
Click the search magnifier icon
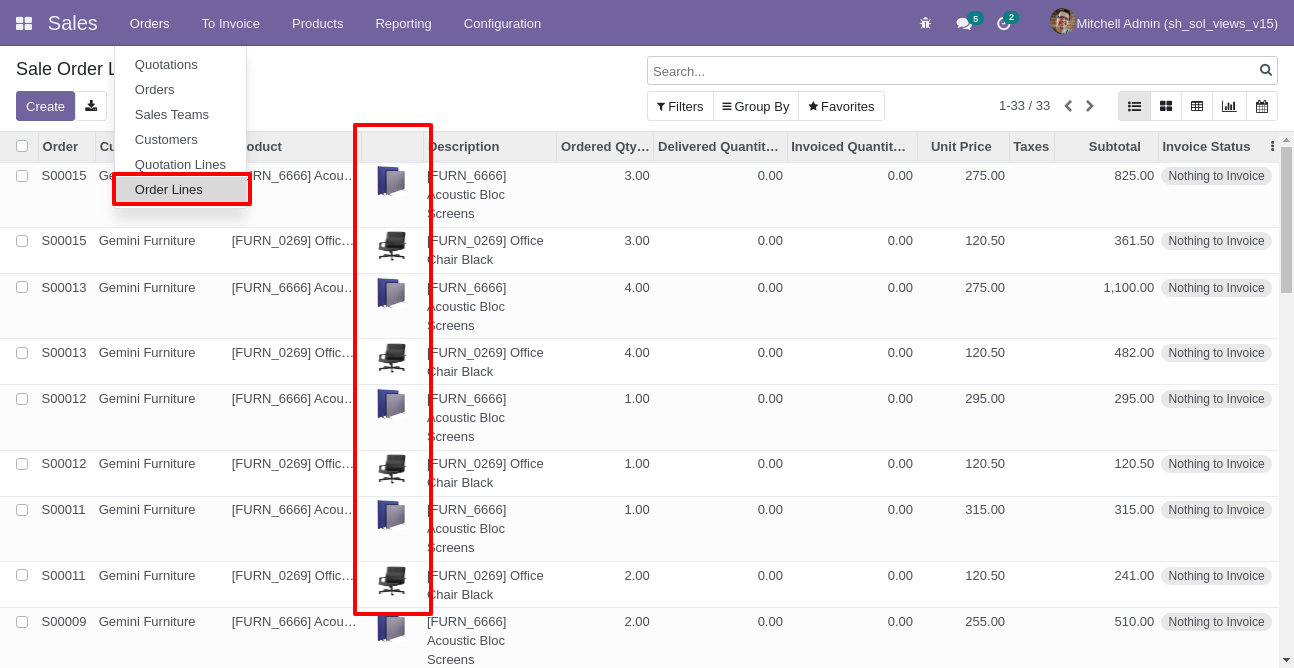(1266, 70)
